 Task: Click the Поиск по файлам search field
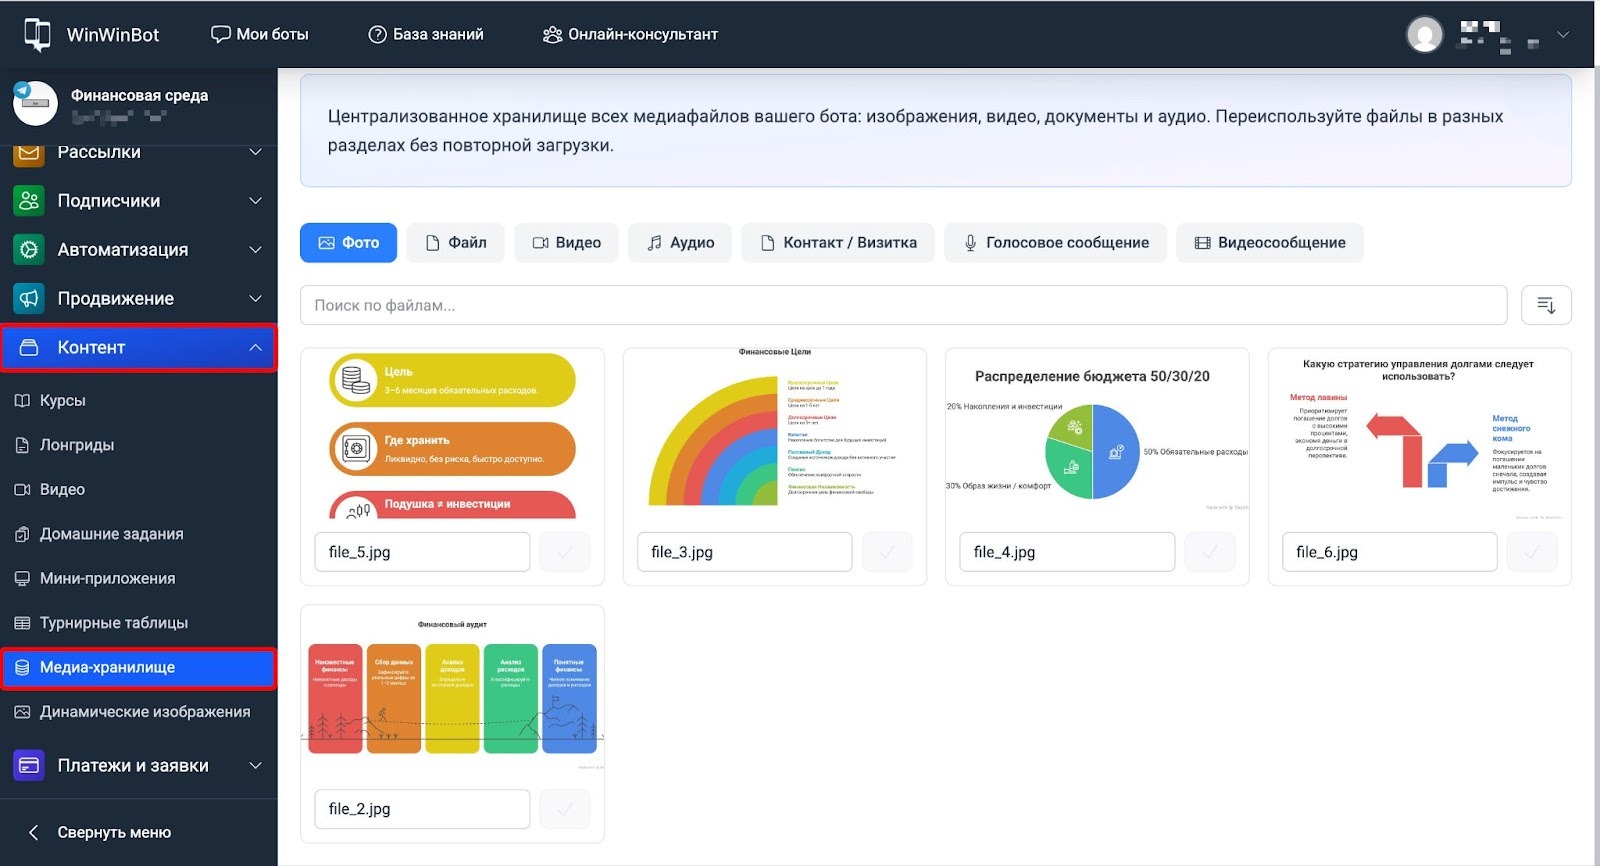[x=902, y=305]
